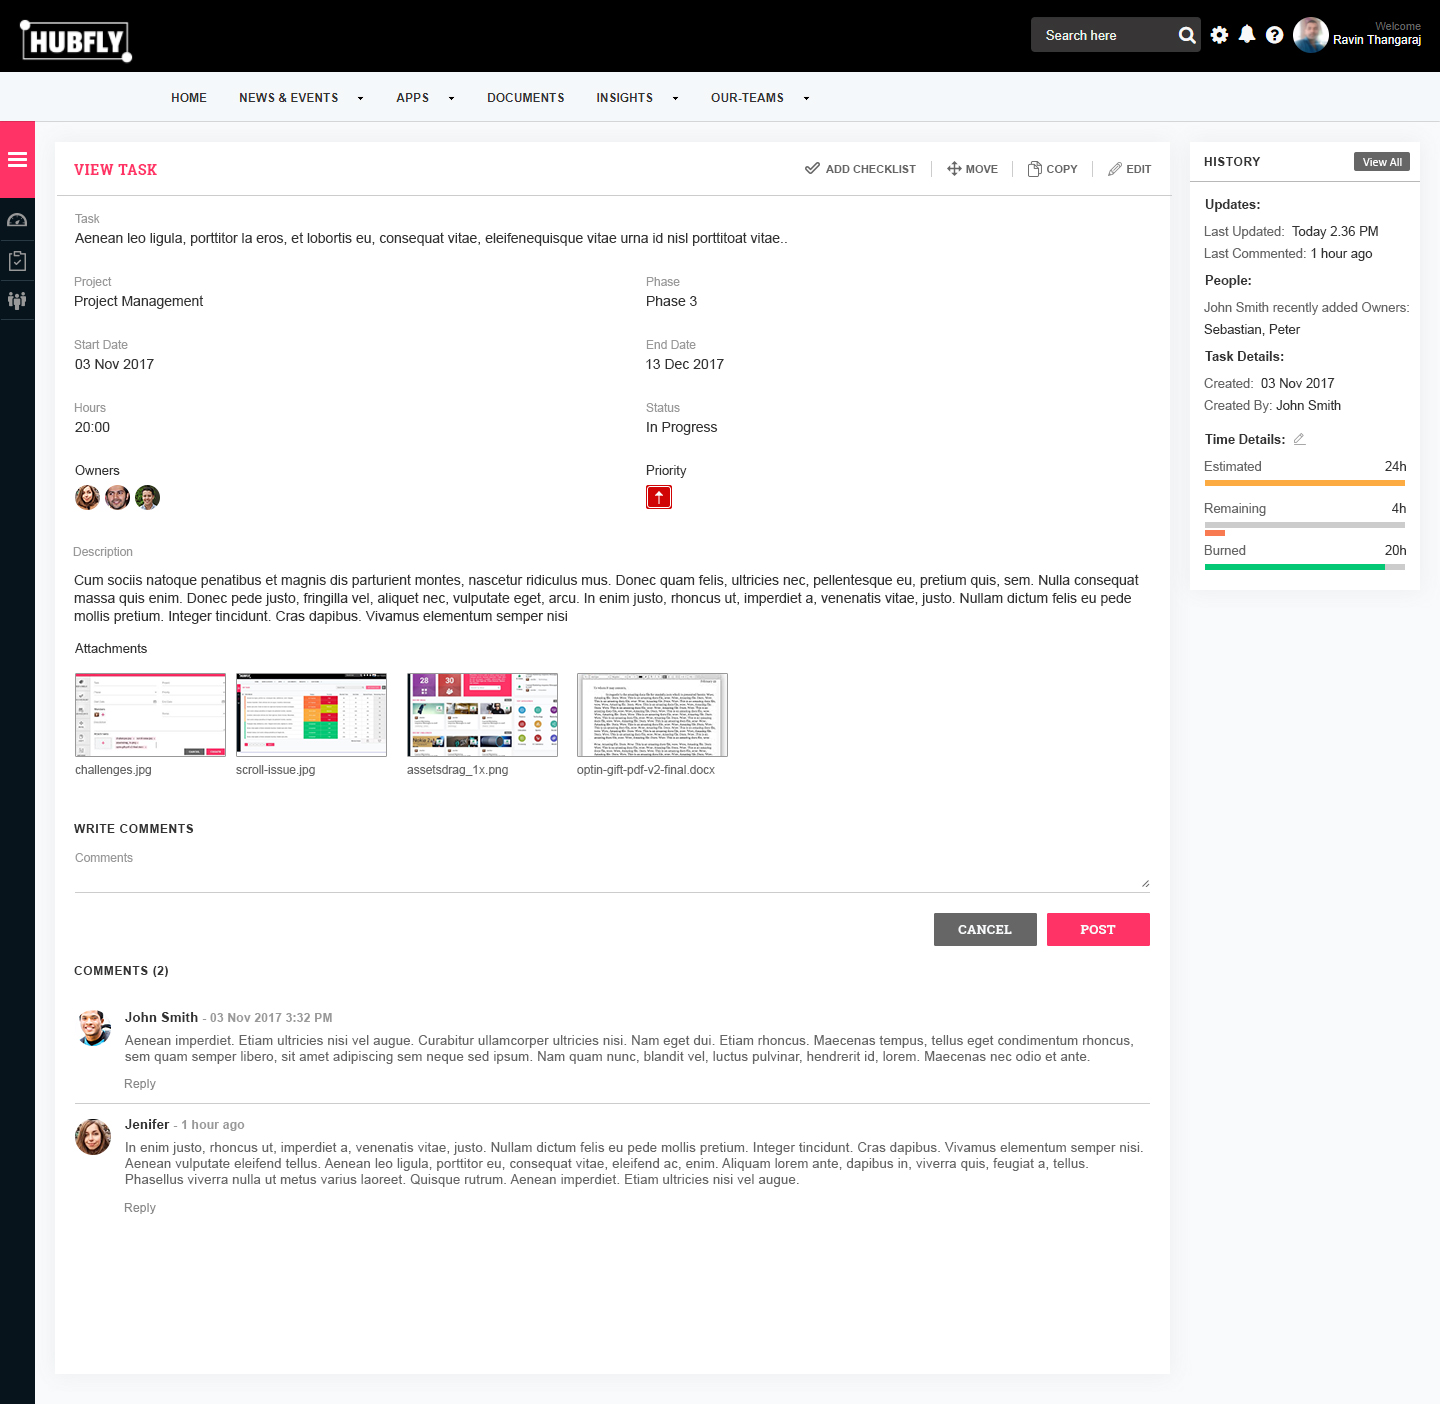Reply to John Smith's comment

click(140, 1084)
